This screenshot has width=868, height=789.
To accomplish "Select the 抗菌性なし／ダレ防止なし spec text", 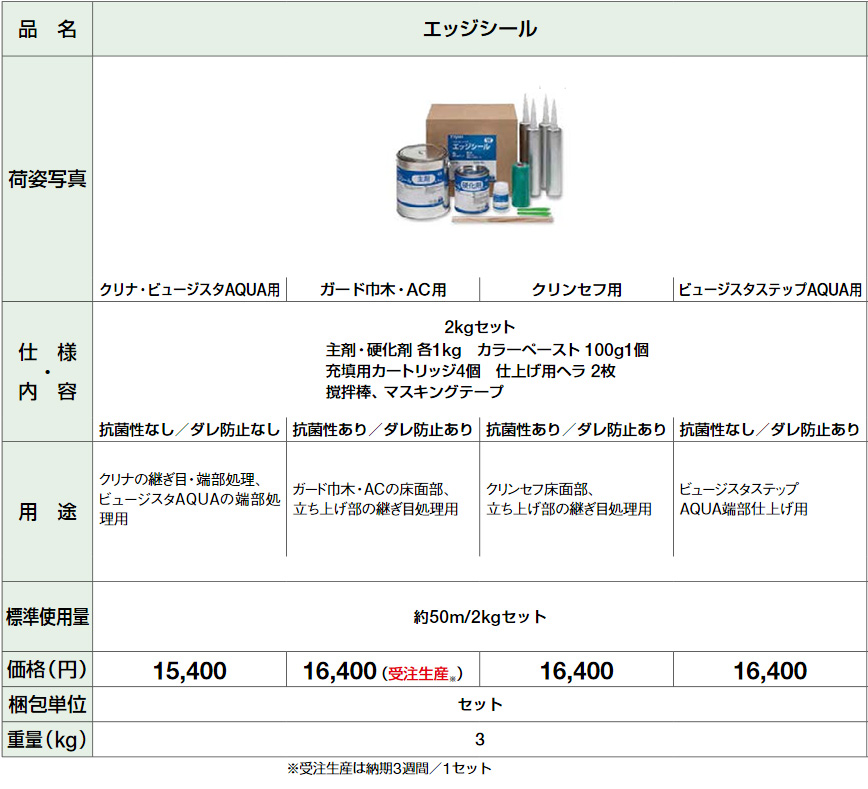I will 190,430.
